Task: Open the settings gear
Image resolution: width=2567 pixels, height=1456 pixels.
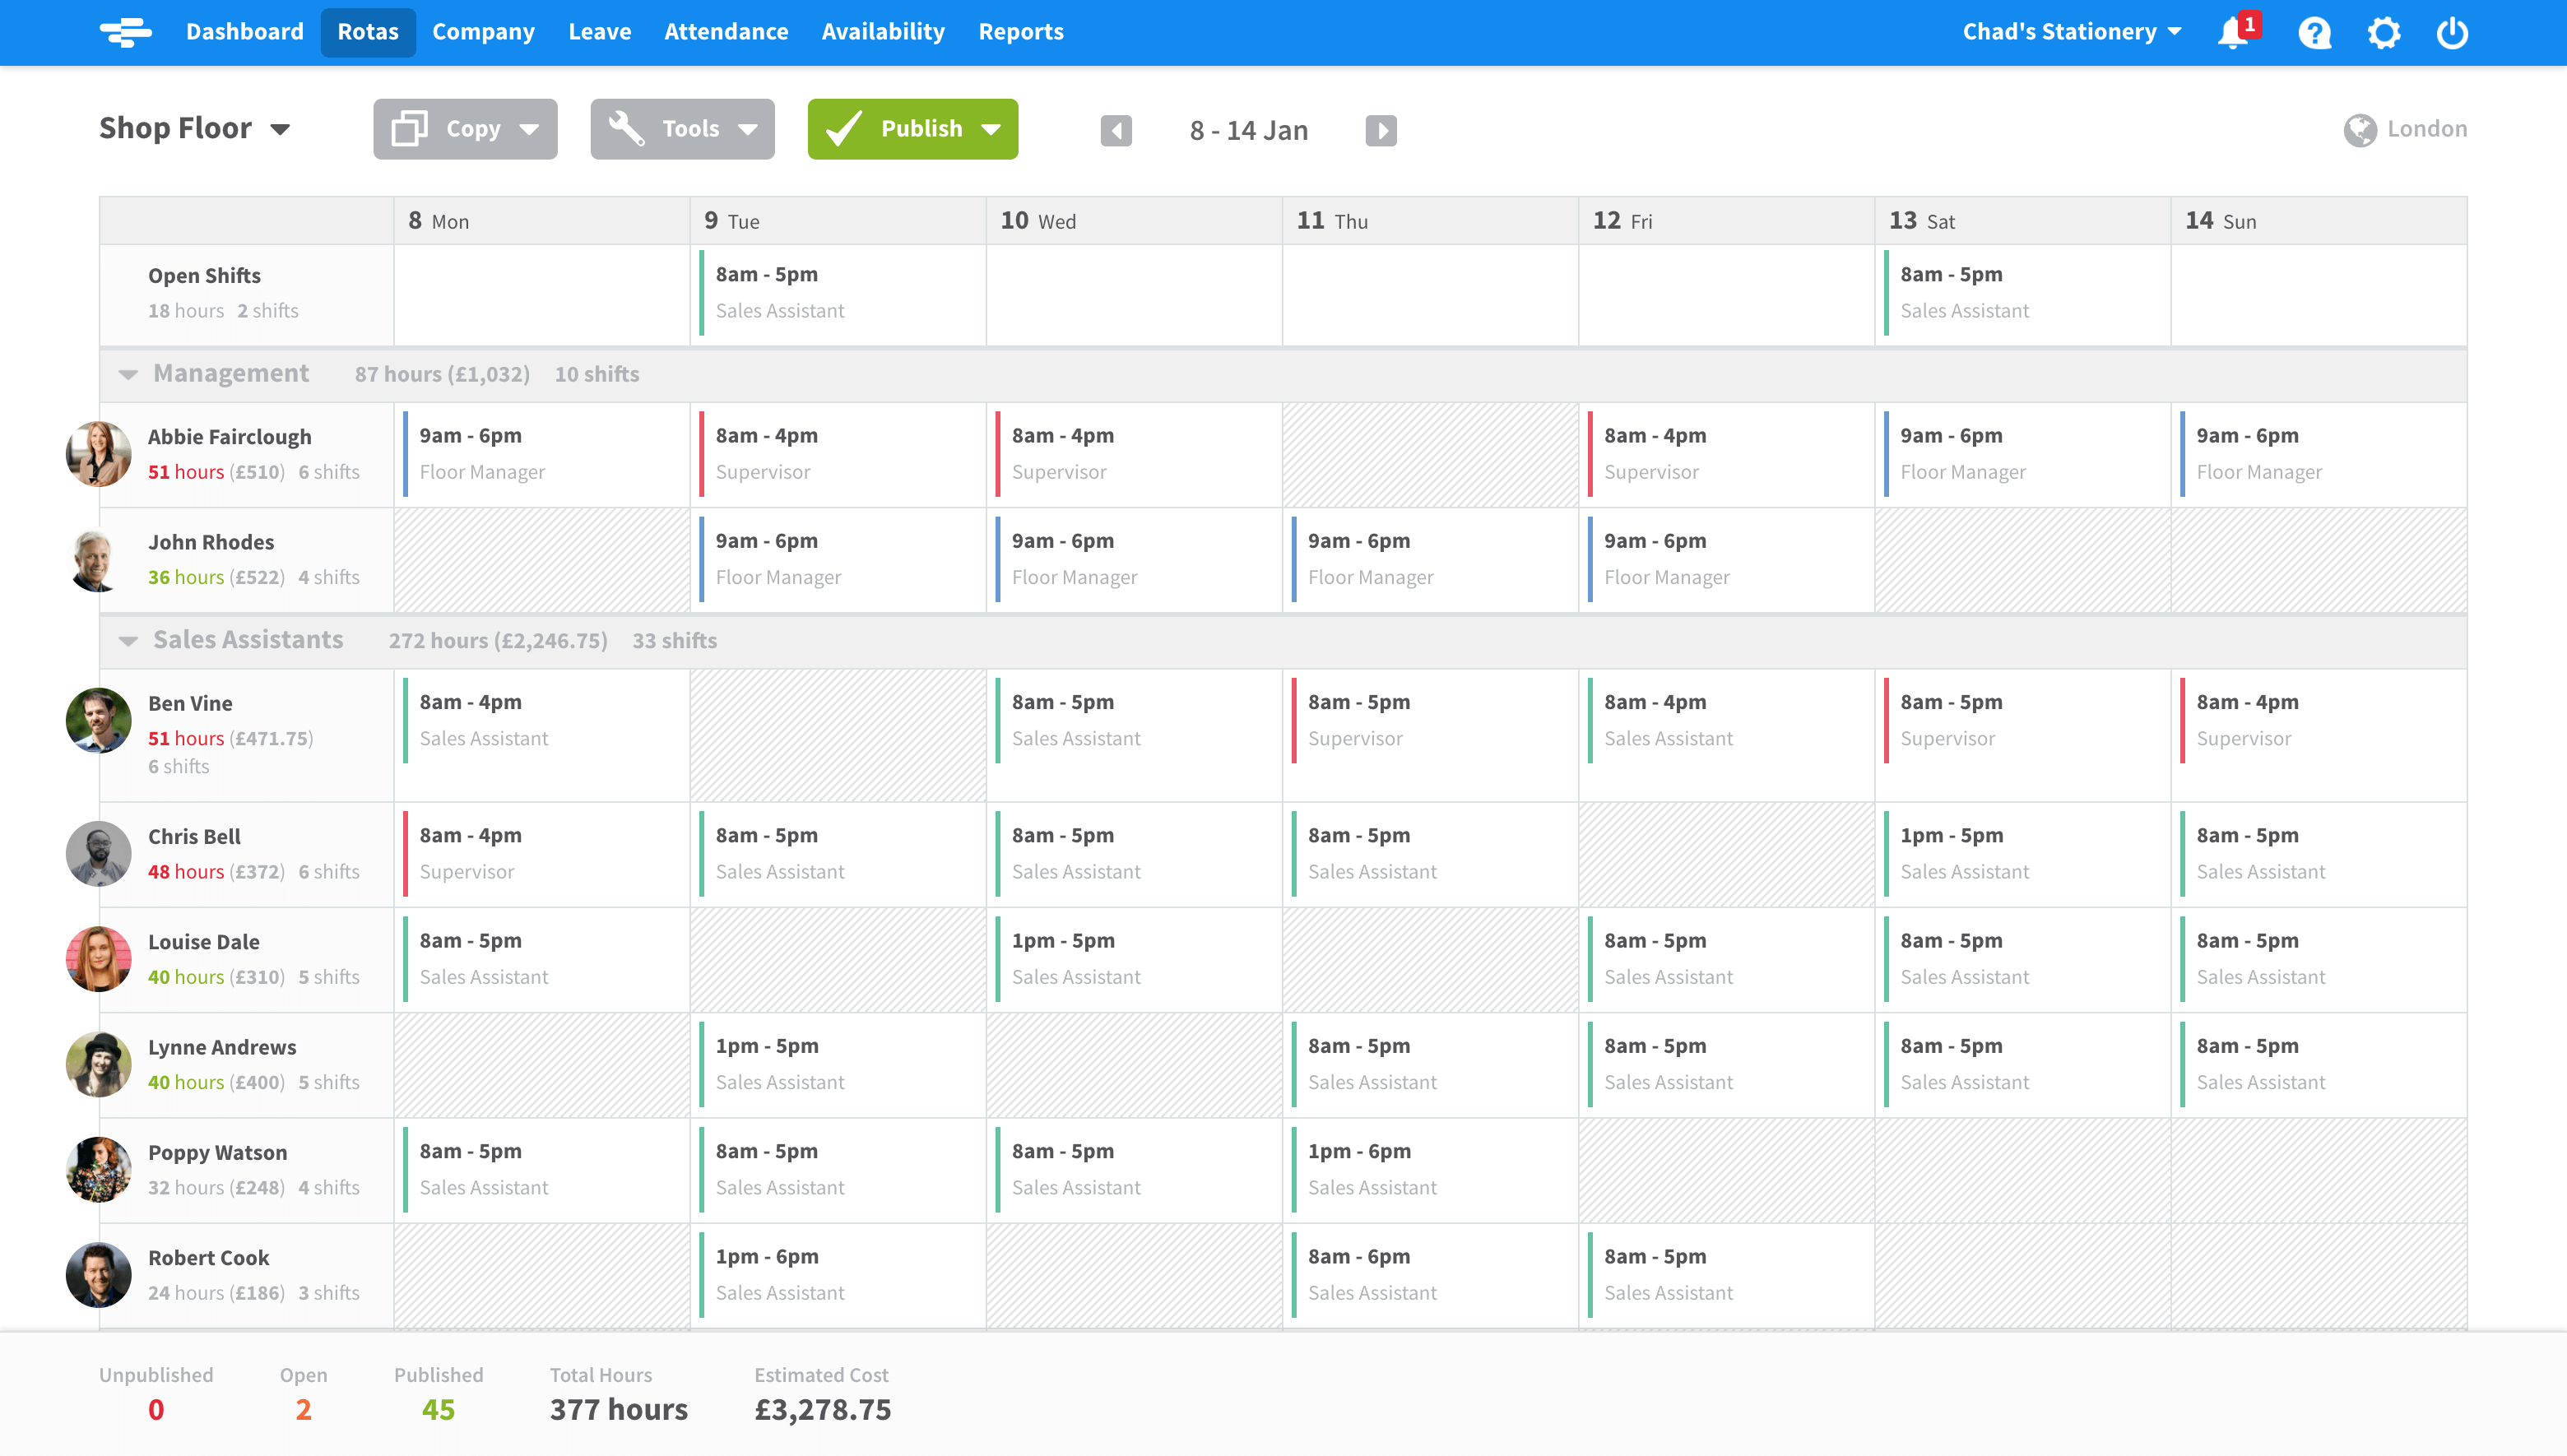Action: pyautogui.click(x=2384, y=32)
